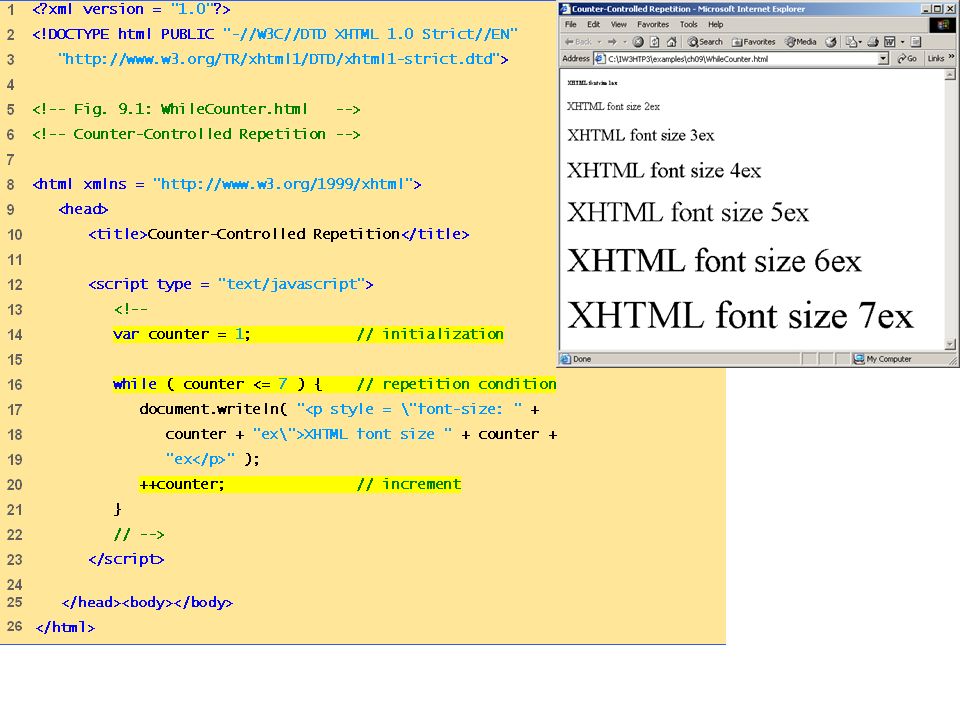Screen dimensions: 960x720
Task: Click the '<script type = "text/javascript">' line
Action: (231, 284)
